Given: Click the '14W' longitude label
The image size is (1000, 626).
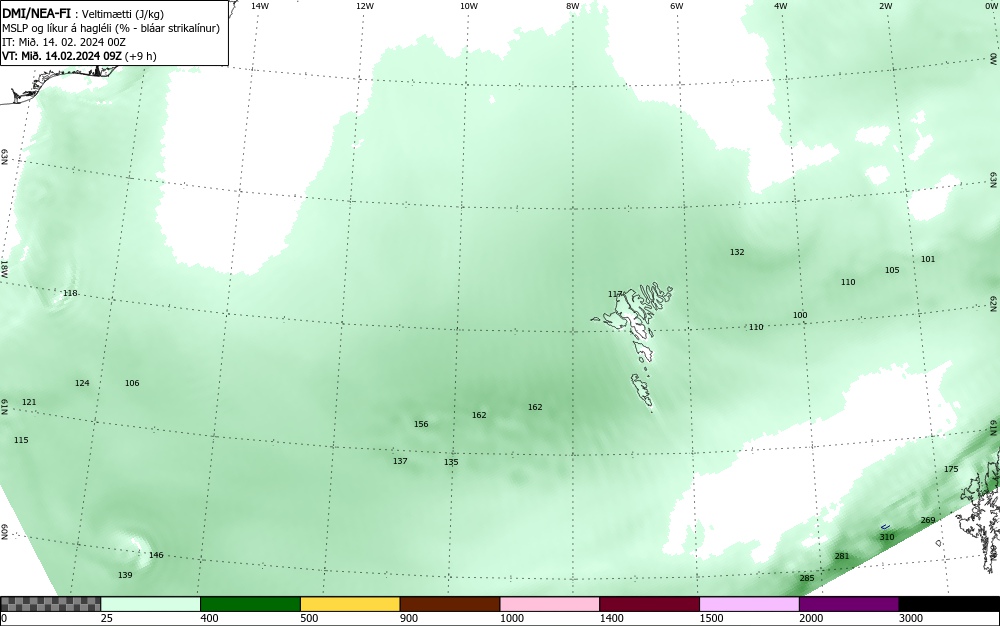Looking at the screenshot, I should (260, 6).
